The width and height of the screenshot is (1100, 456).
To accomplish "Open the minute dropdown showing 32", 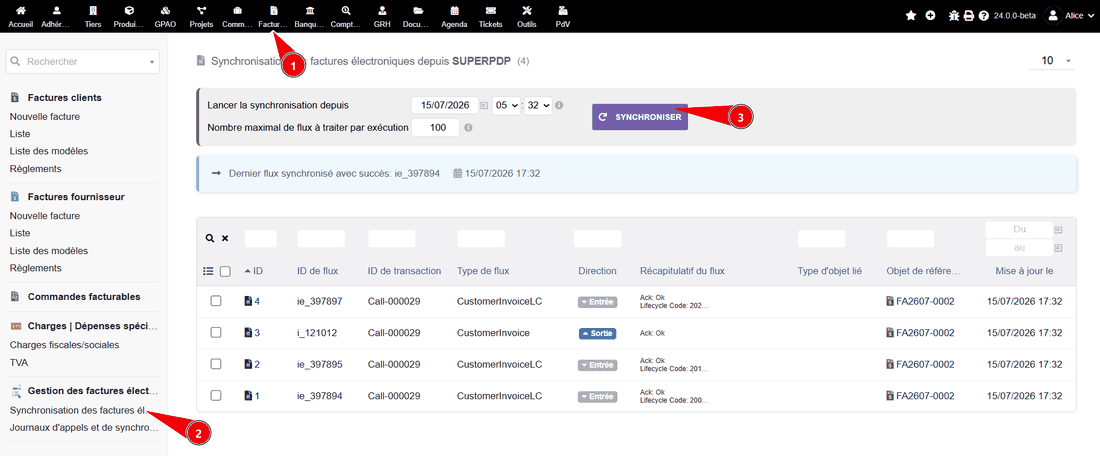I will pos(539,105).
